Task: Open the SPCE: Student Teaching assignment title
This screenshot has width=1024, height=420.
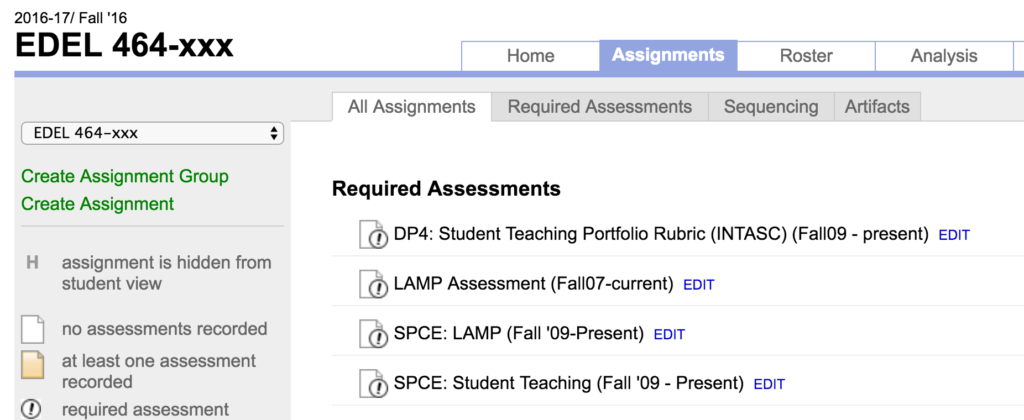Action: pyautogui.click(x=569, y=383)
